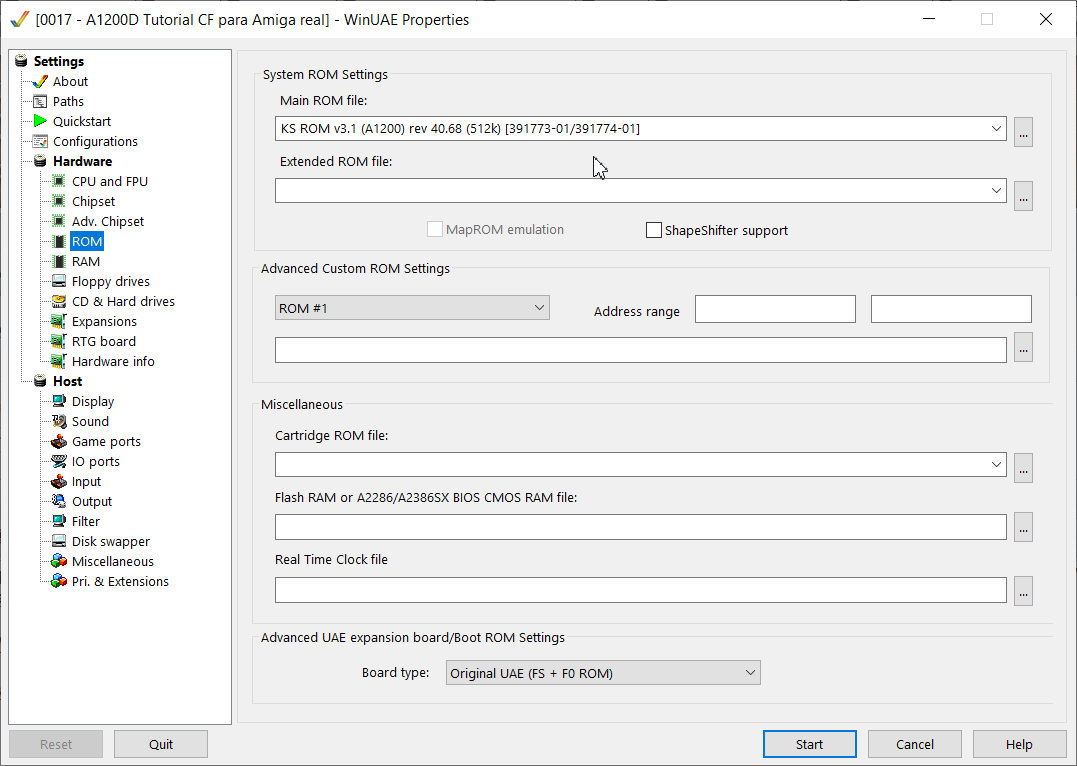Screen dimensions: 1077x766
Task: Click the Disk swapper icon
Action: [x=59, y=541]
